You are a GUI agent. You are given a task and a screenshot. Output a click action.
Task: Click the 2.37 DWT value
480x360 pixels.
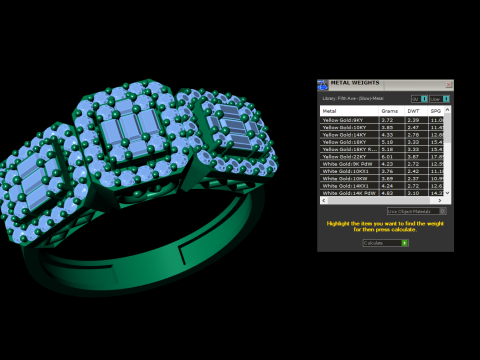click(x=413, y=178)
